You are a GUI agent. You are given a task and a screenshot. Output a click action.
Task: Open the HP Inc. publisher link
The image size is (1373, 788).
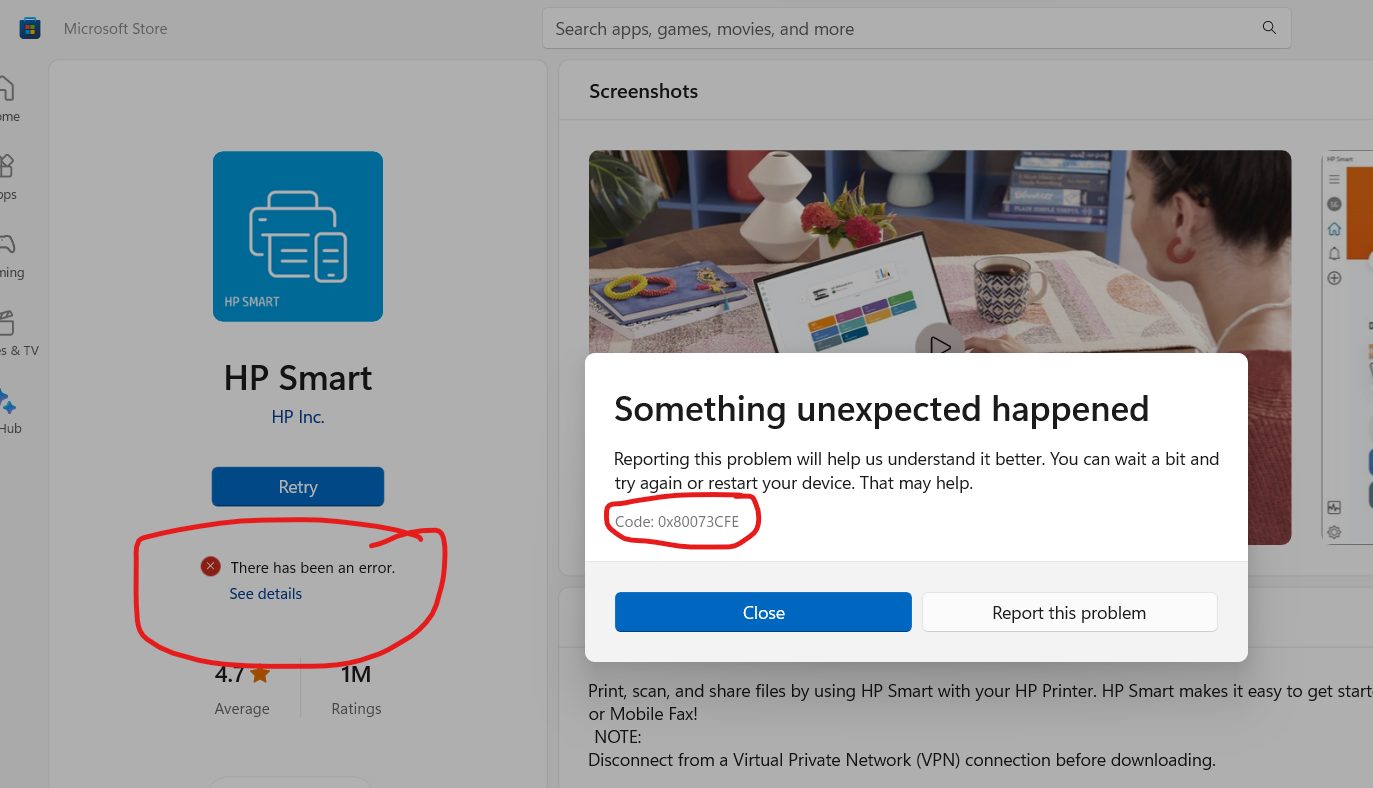click(298, 417)
